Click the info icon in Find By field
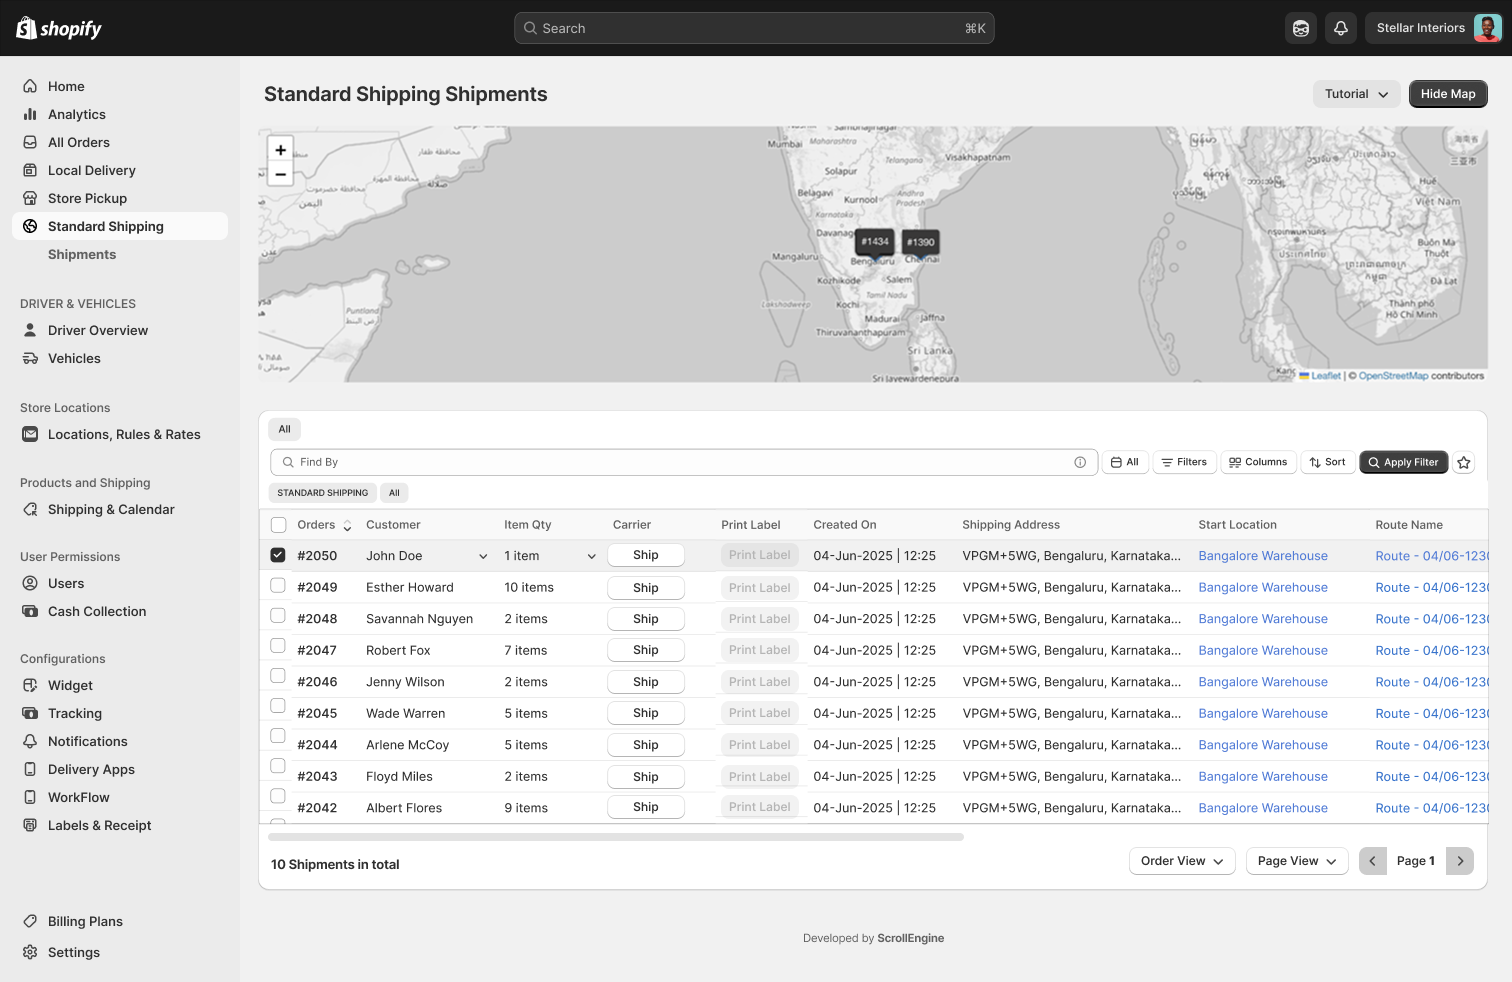This screenshot has width=1512, height=982. point(1080,462)
